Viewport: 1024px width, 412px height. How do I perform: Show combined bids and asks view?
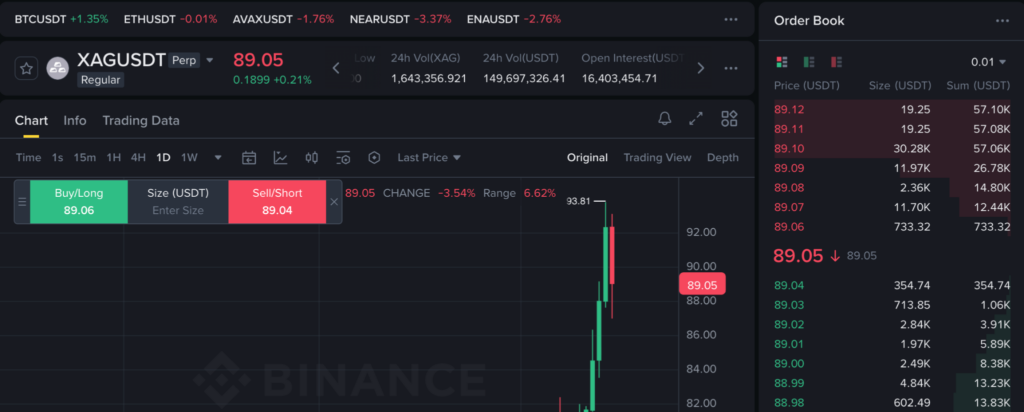click(x=782, y=62)
